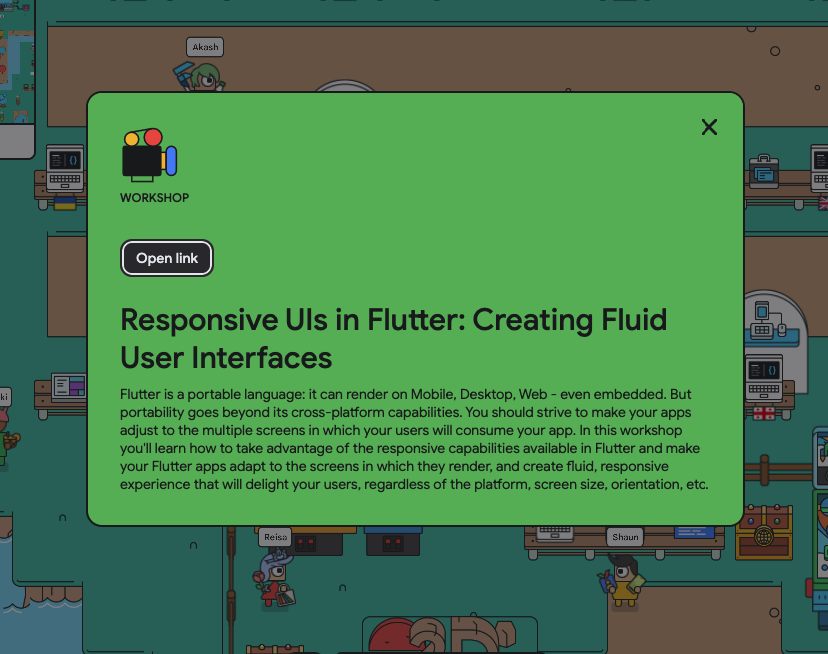
Task: Select the Akash name tag
Action: (x=205, y=47)
